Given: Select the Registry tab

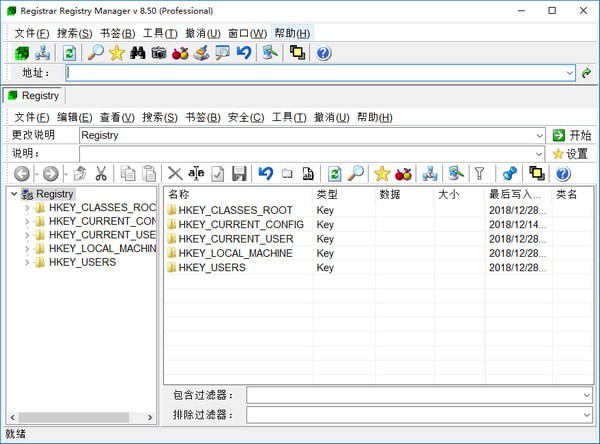Looking at the screenshot, I should (x=34, y=96).
